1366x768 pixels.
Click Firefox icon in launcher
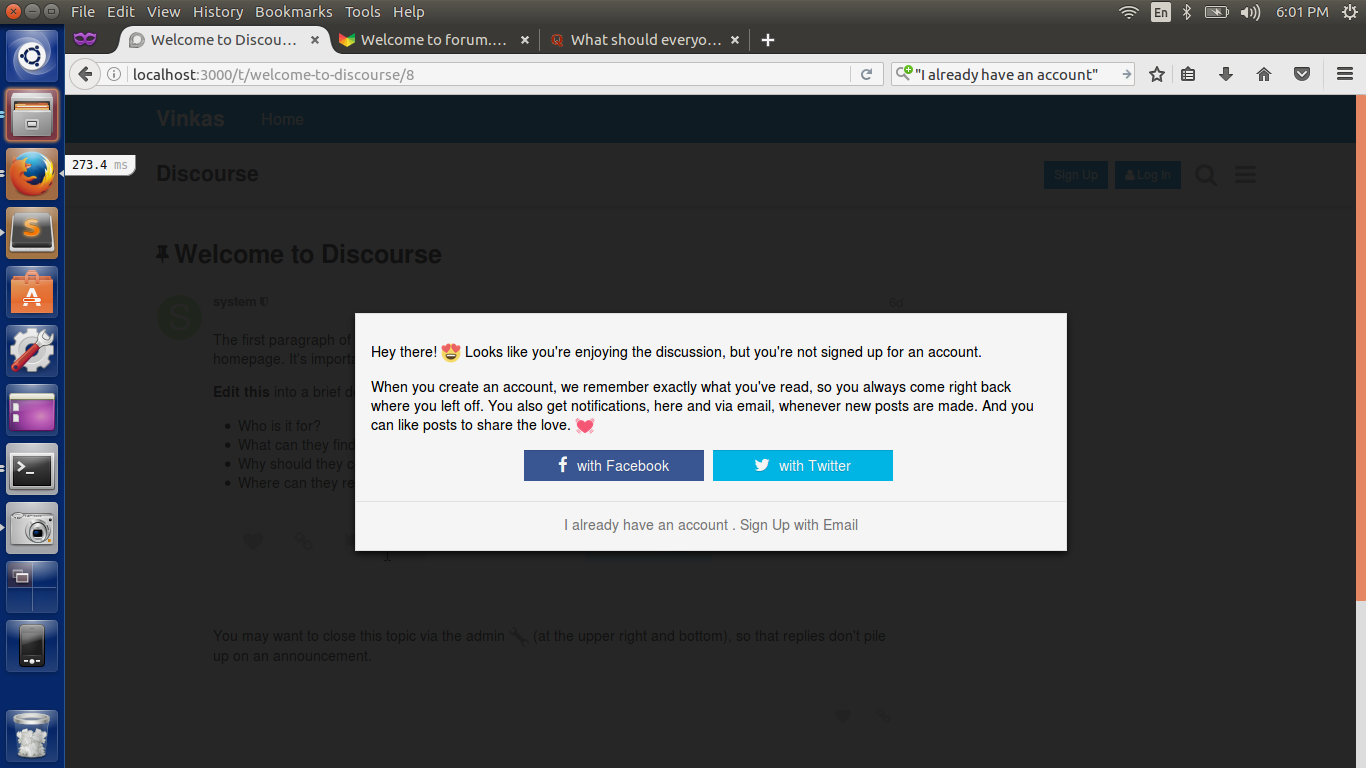coord(32,174)
